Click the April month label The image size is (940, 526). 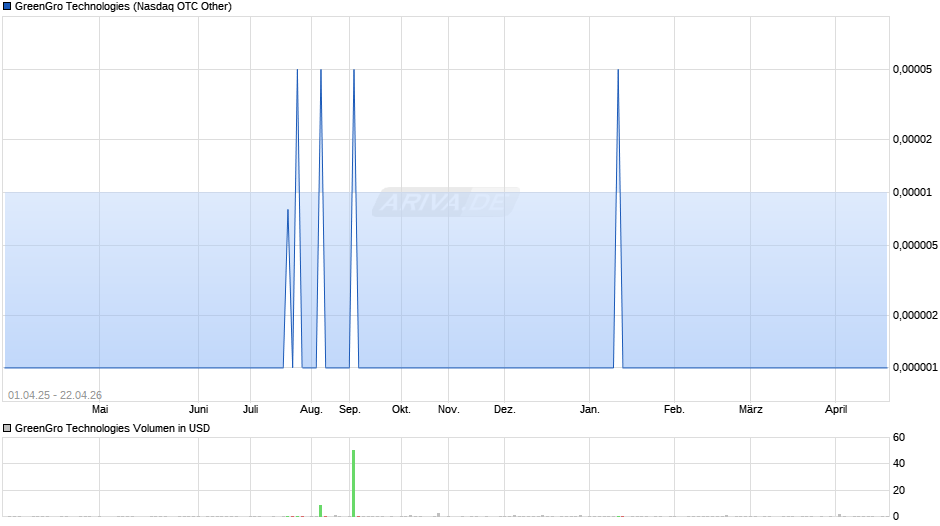coord(836,410)
